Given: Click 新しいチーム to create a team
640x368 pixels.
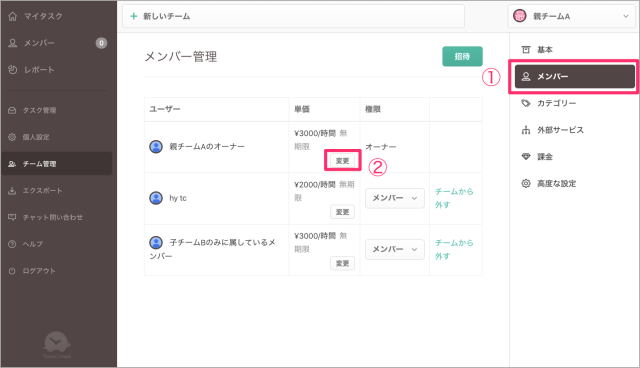Looking at the screenshot, I should [293, 16].
